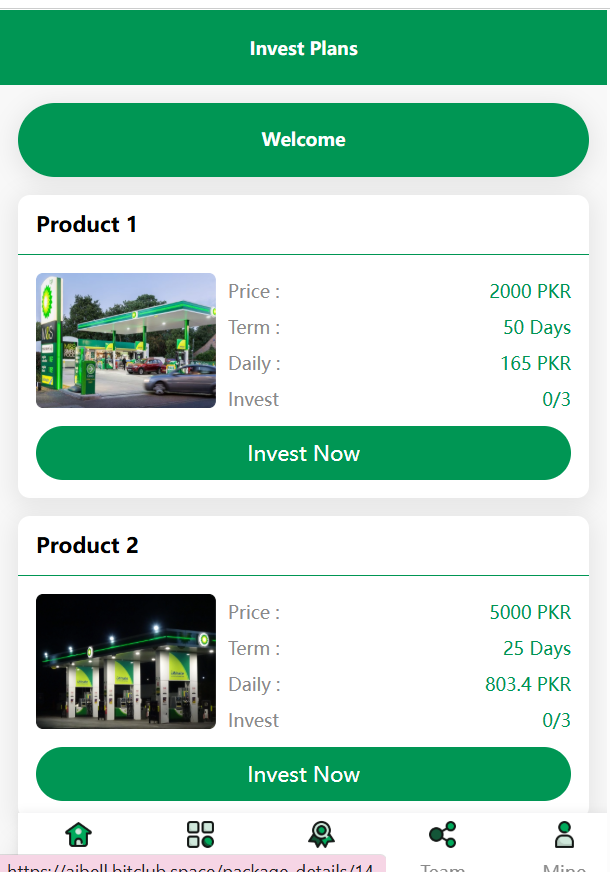610x872 pixels.
Task: Click Invest Now for Product 2
Action: point(303,774)
